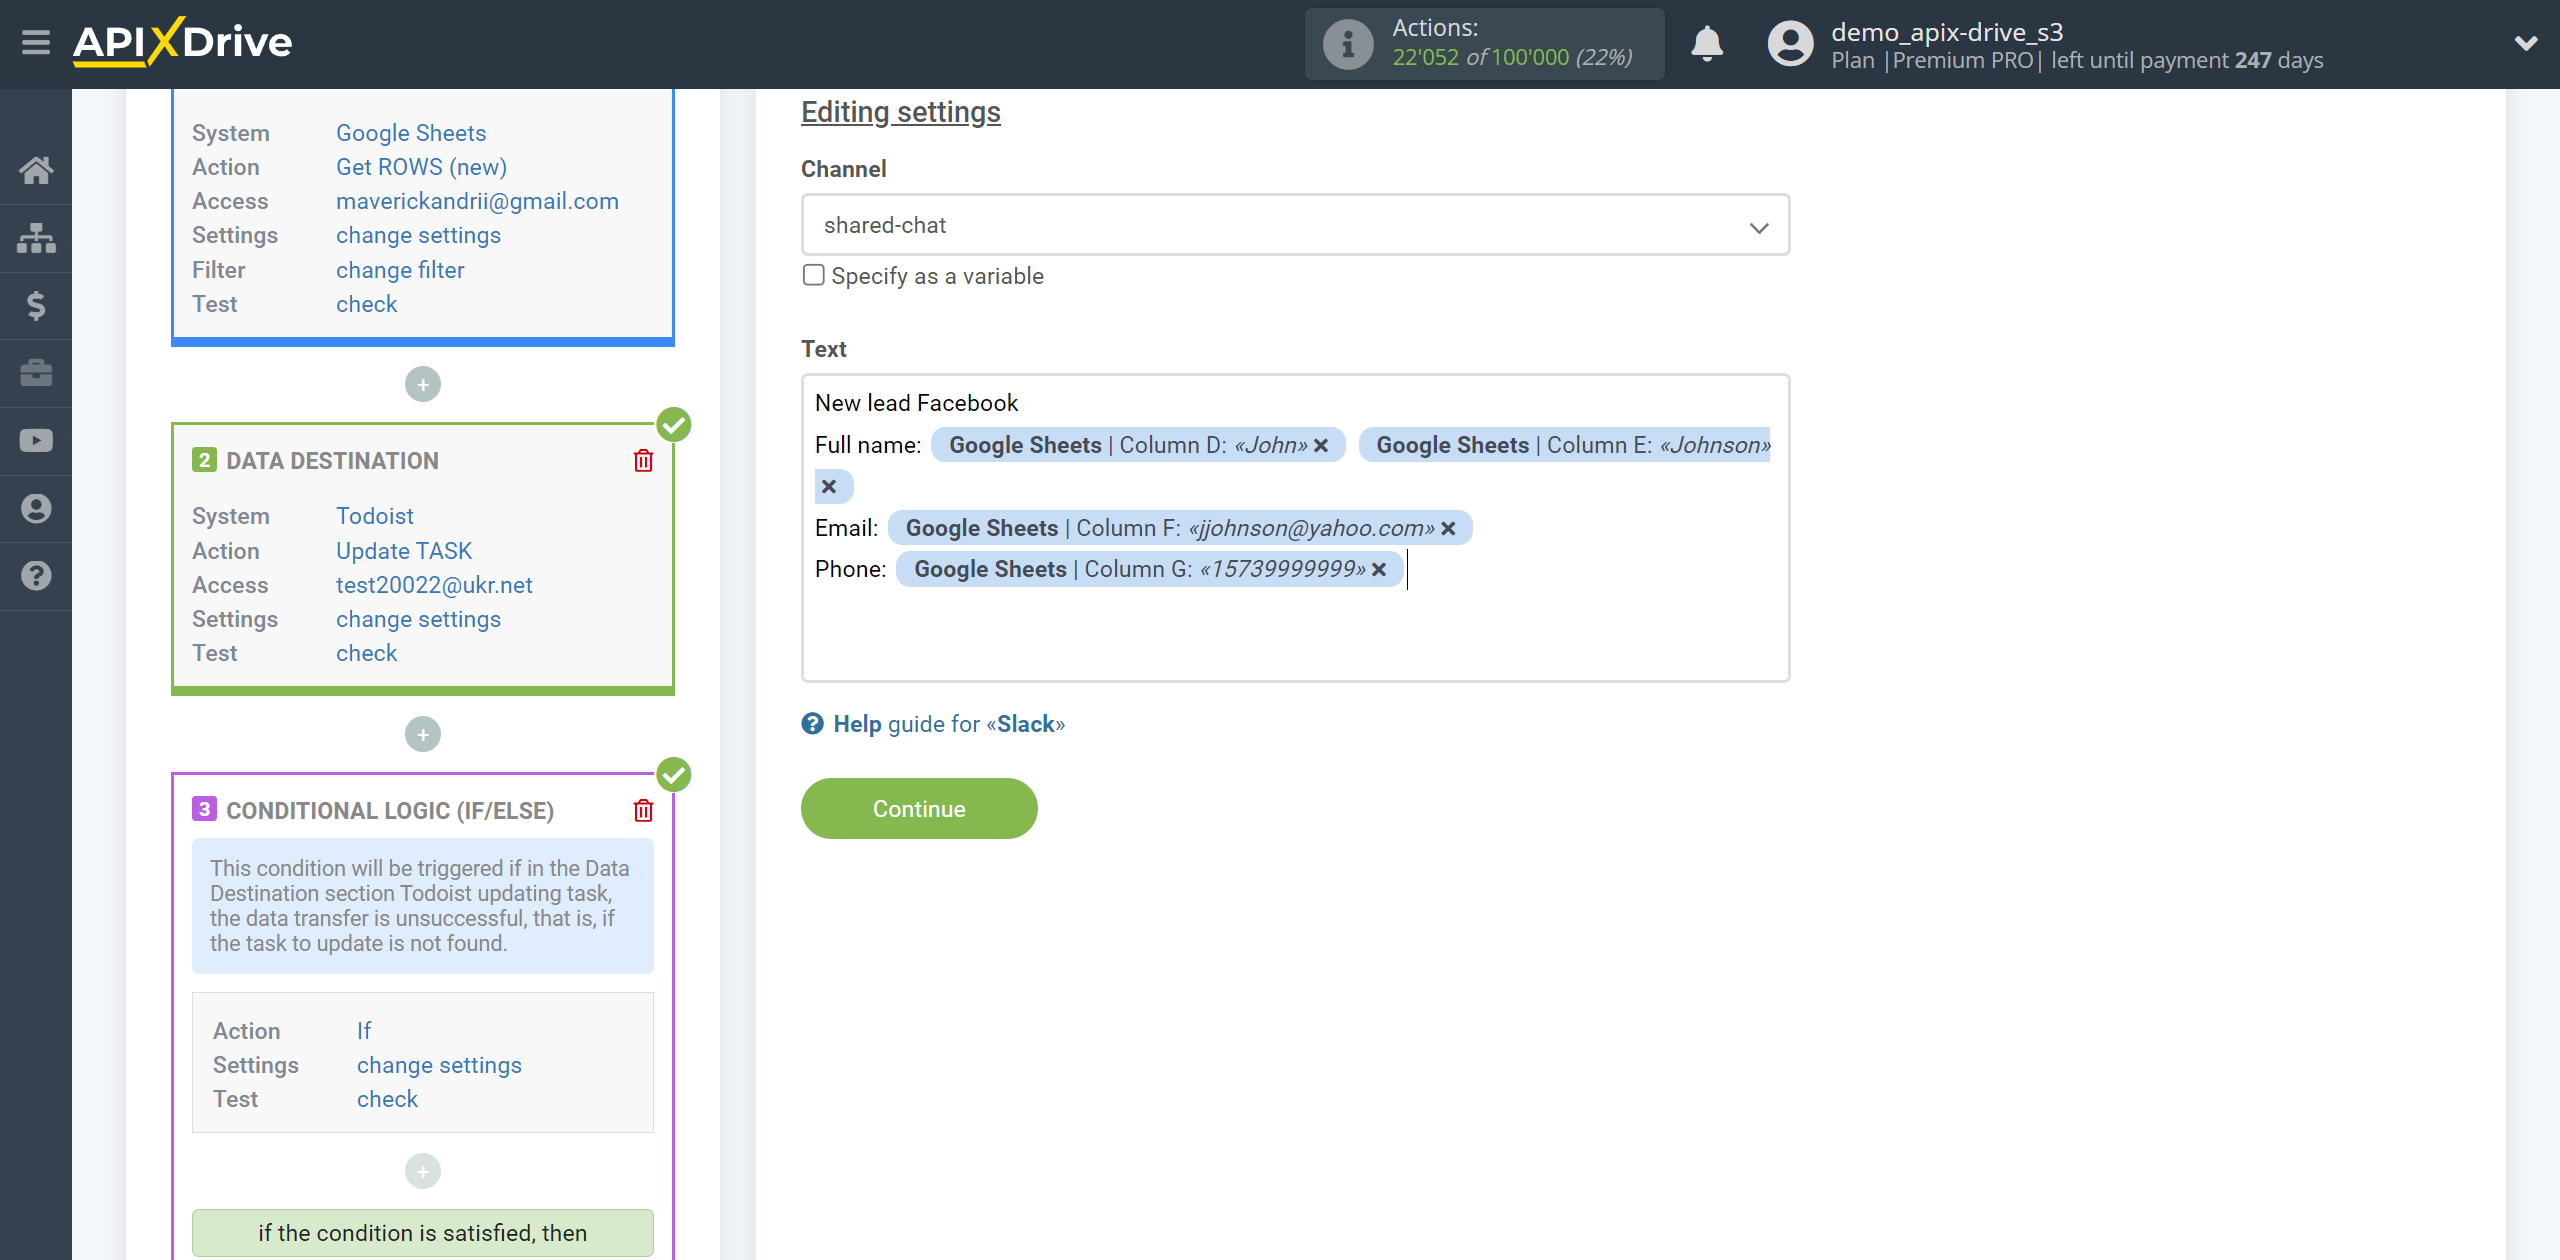Screen dimensions: 2560x1260
Task: Remove Column G phone variable tag
Action: pyautogui.click(x=1379, y=569)
